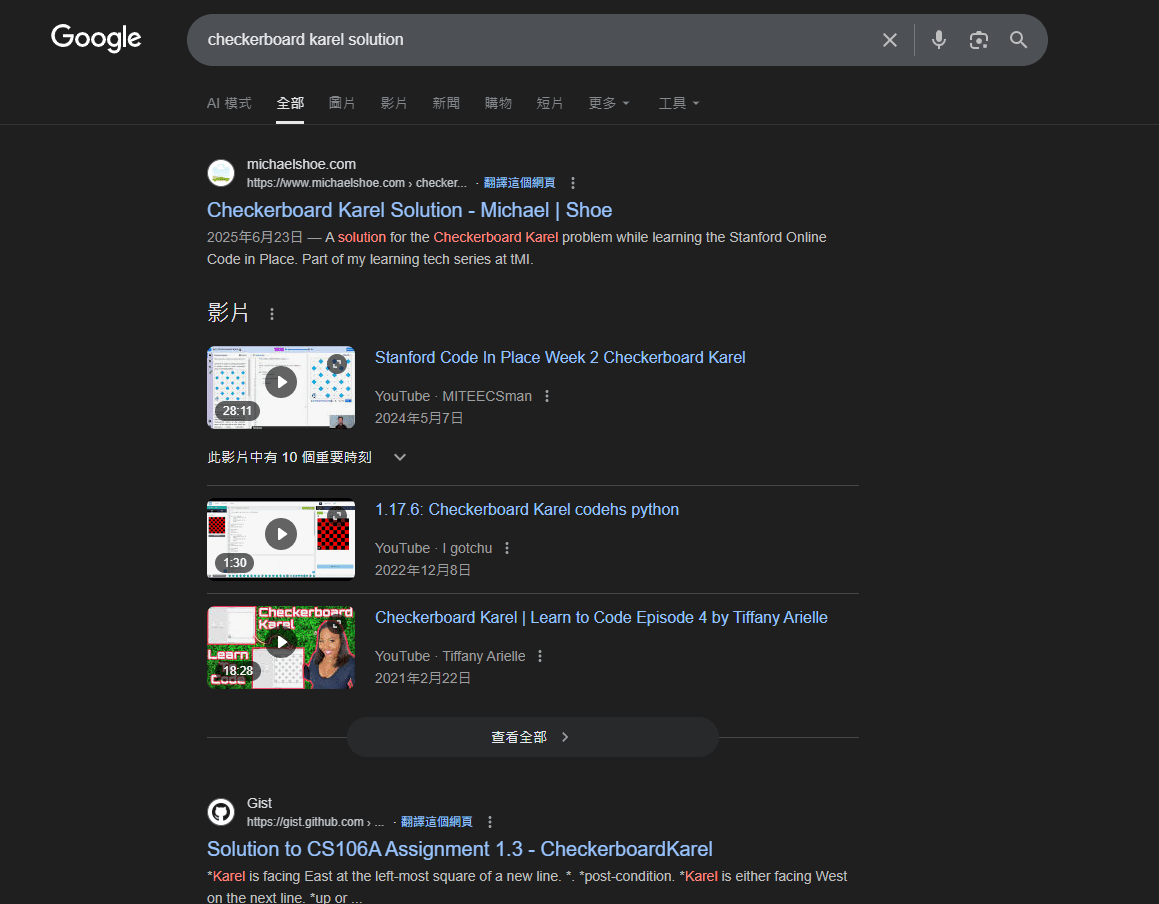Screen dimensions: 1159x904
Task: Switch to the 圖片 tab
Action: (x=342, y=103)
